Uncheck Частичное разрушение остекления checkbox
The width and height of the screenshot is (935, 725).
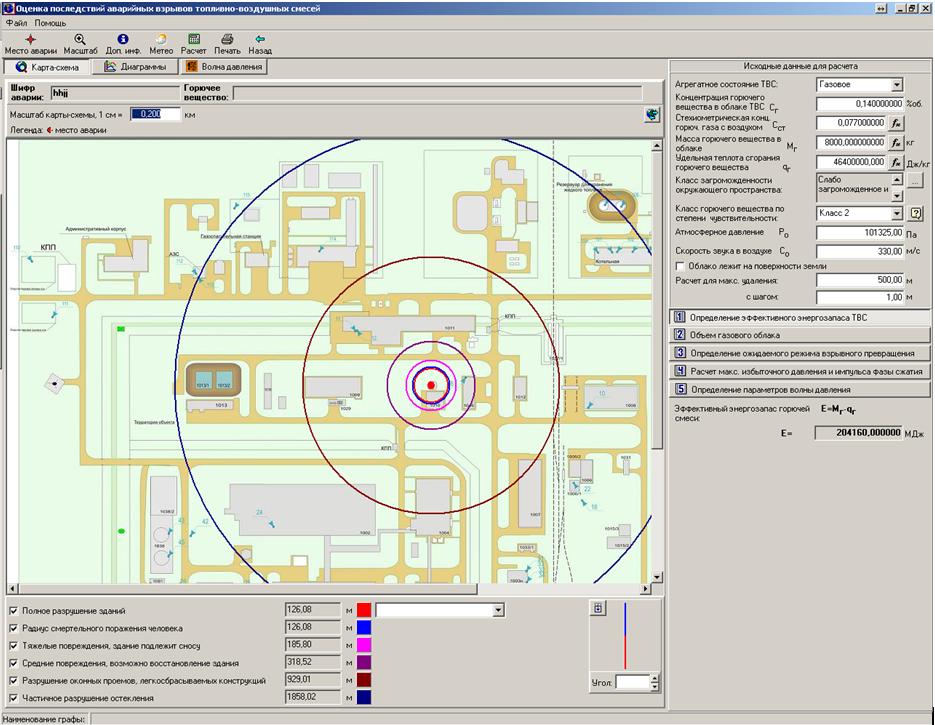tap(13, 697)
